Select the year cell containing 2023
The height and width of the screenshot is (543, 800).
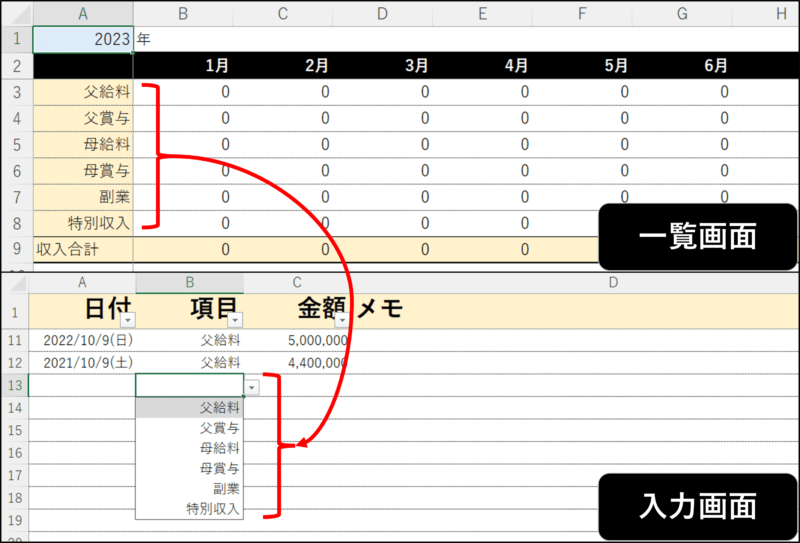pos(83,39)
